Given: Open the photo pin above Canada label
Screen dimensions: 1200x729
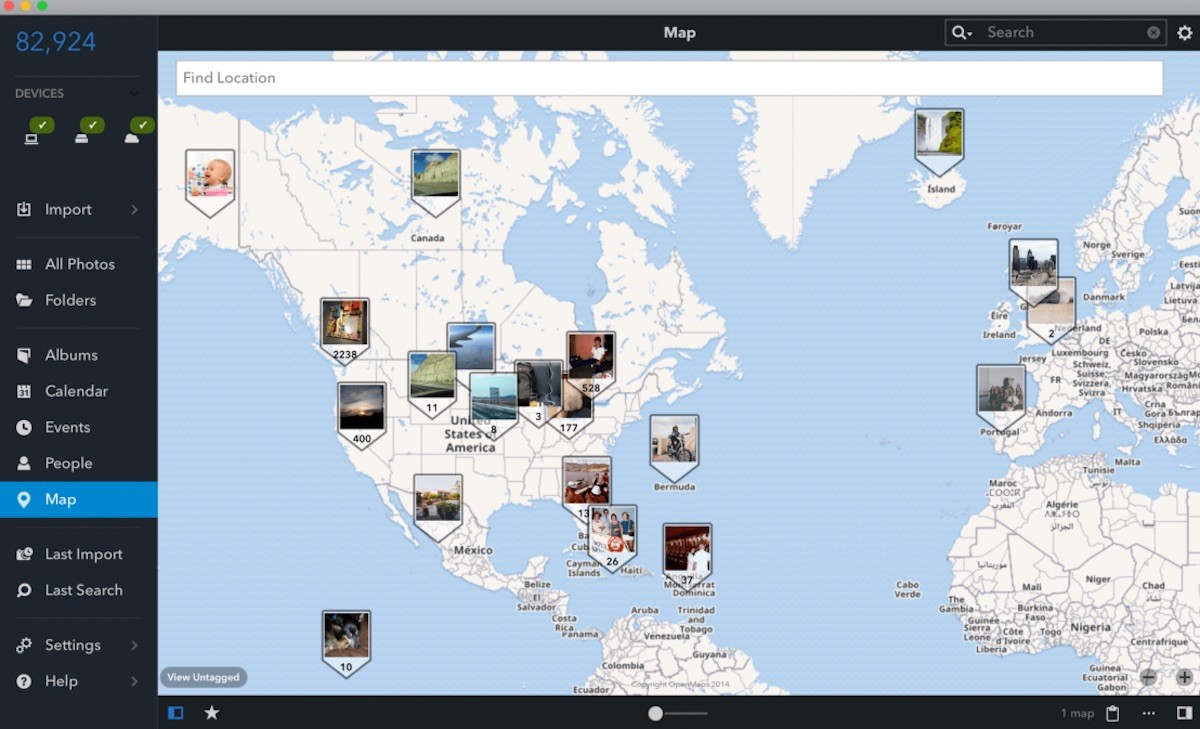Looking at the screenshot, I should tap(436, 183).
